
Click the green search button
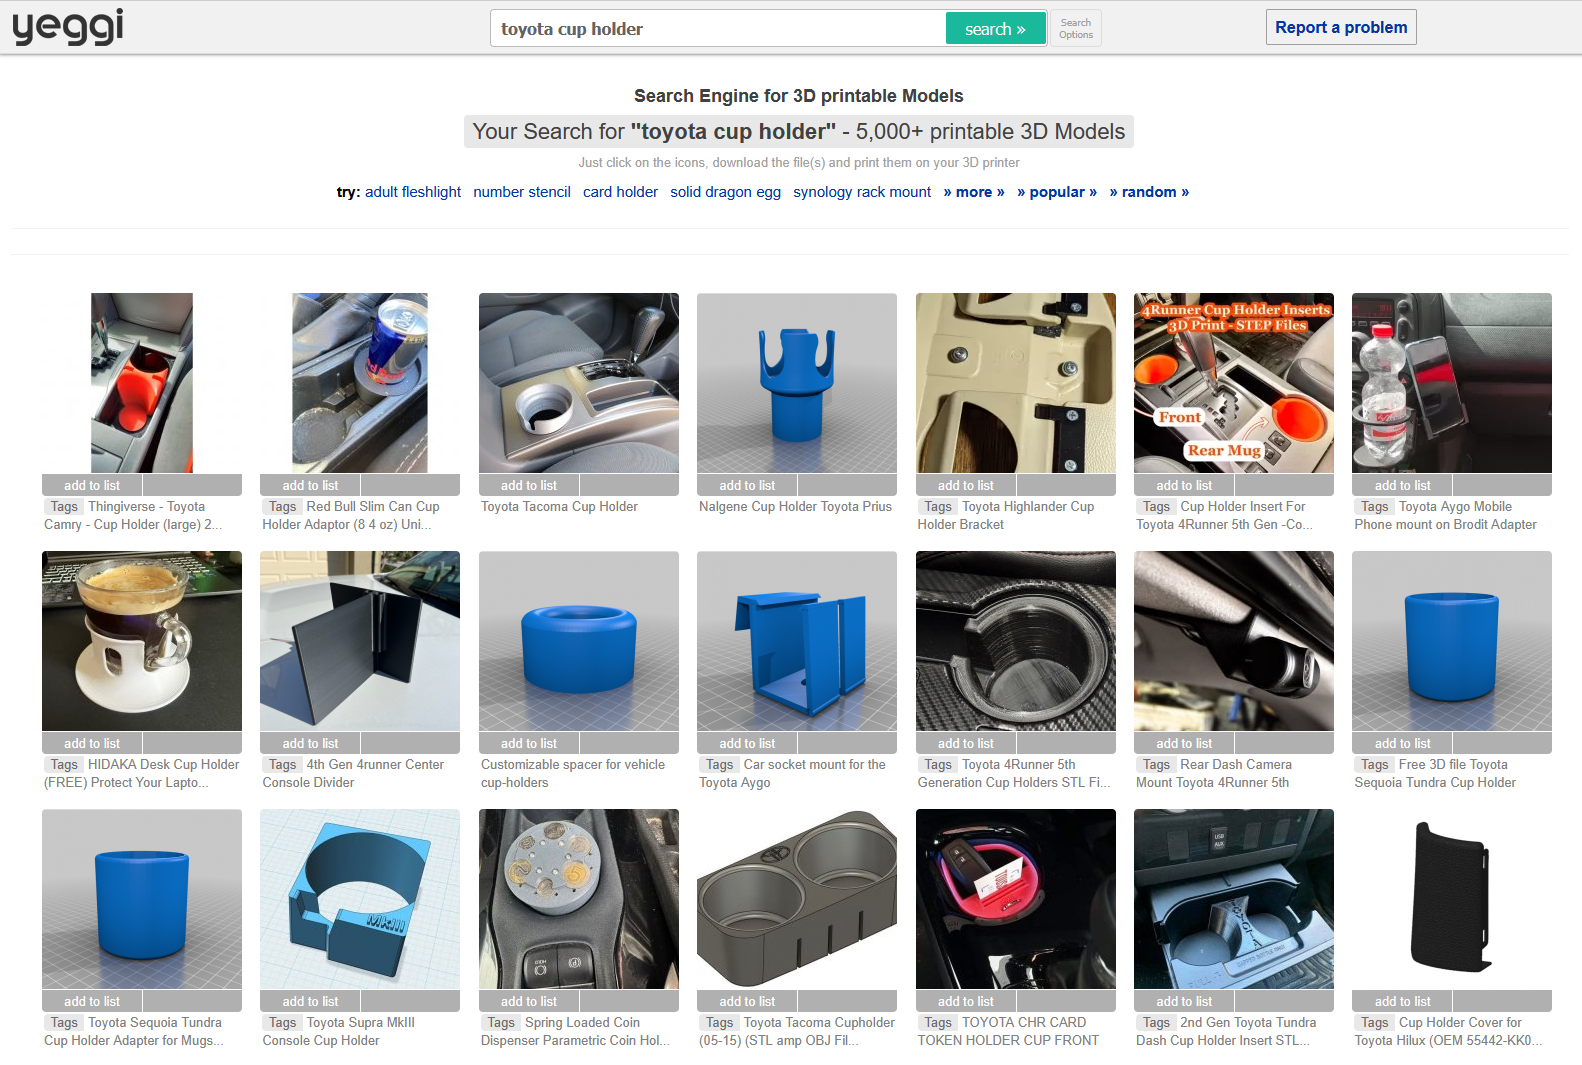(995, 29)
